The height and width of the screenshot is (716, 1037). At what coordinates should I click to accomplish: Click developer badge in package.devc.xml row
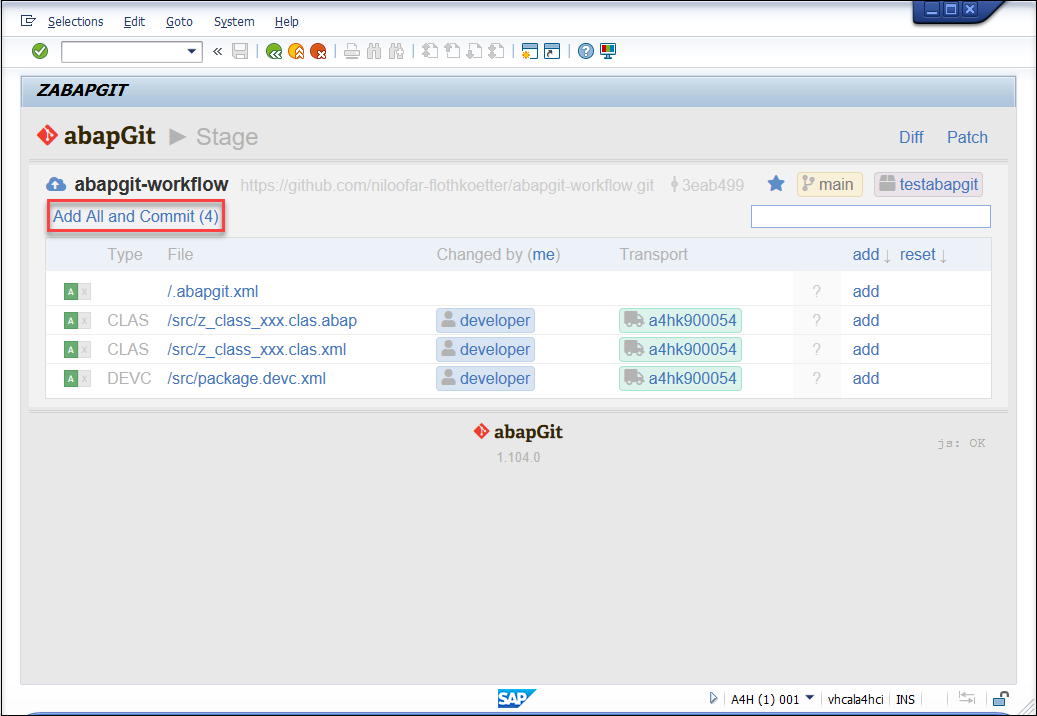(x=485, y=379)
